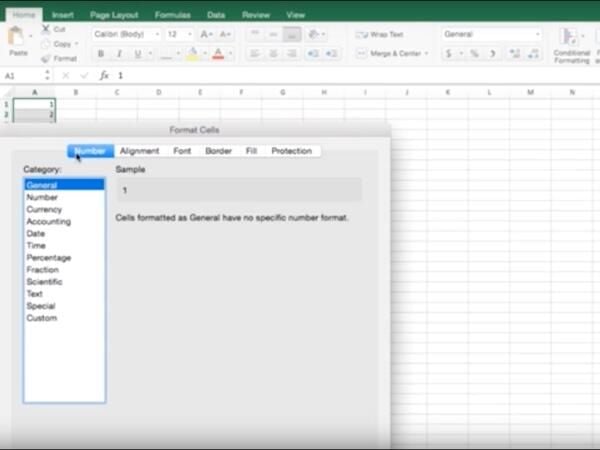
Task: Switch to Alignment tab in Format Cells
Action: pyautogui.click(x=140, y=151)
